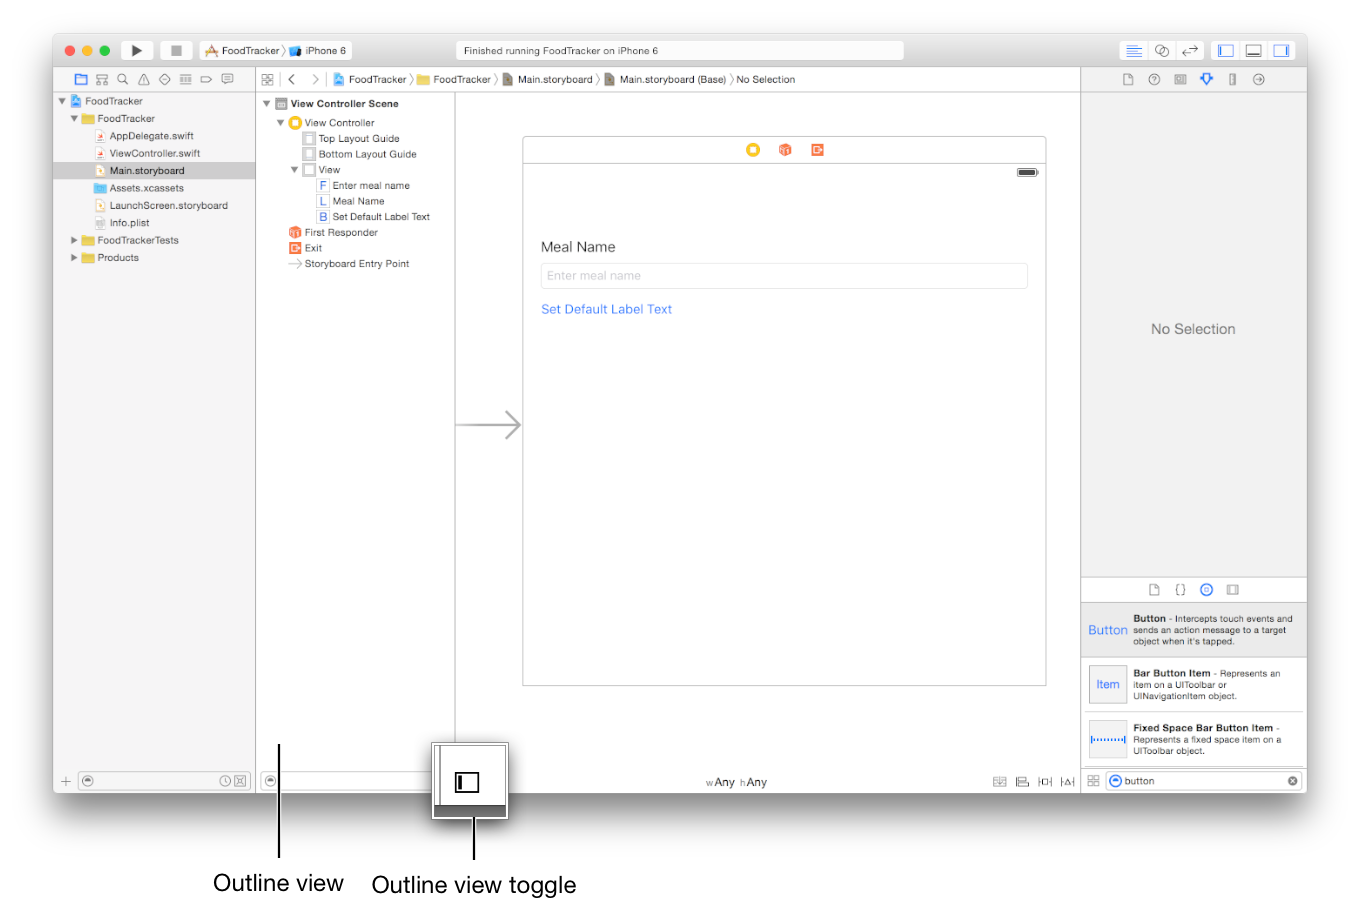
Task: Open the Pin constraints menu
Action: pyautogui.click(x=1045, y=782)
